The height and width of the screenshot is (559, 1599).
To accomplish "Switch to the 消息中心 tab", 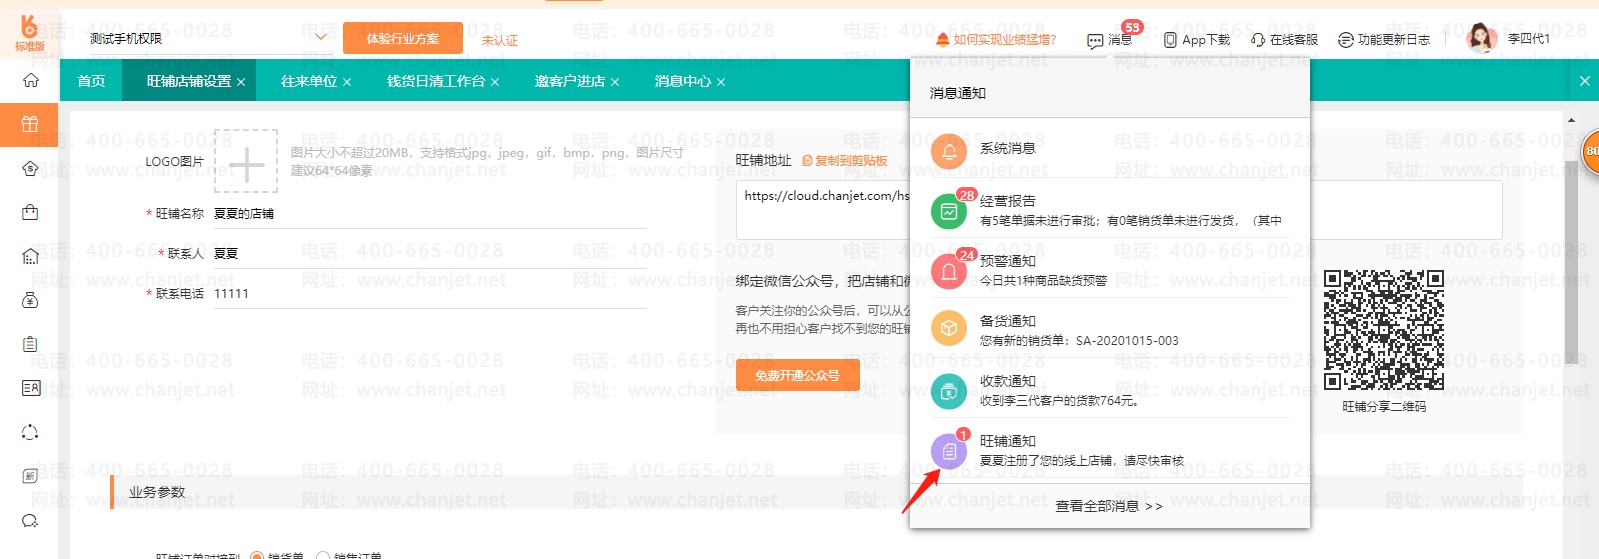I will (x=683, y=81).
